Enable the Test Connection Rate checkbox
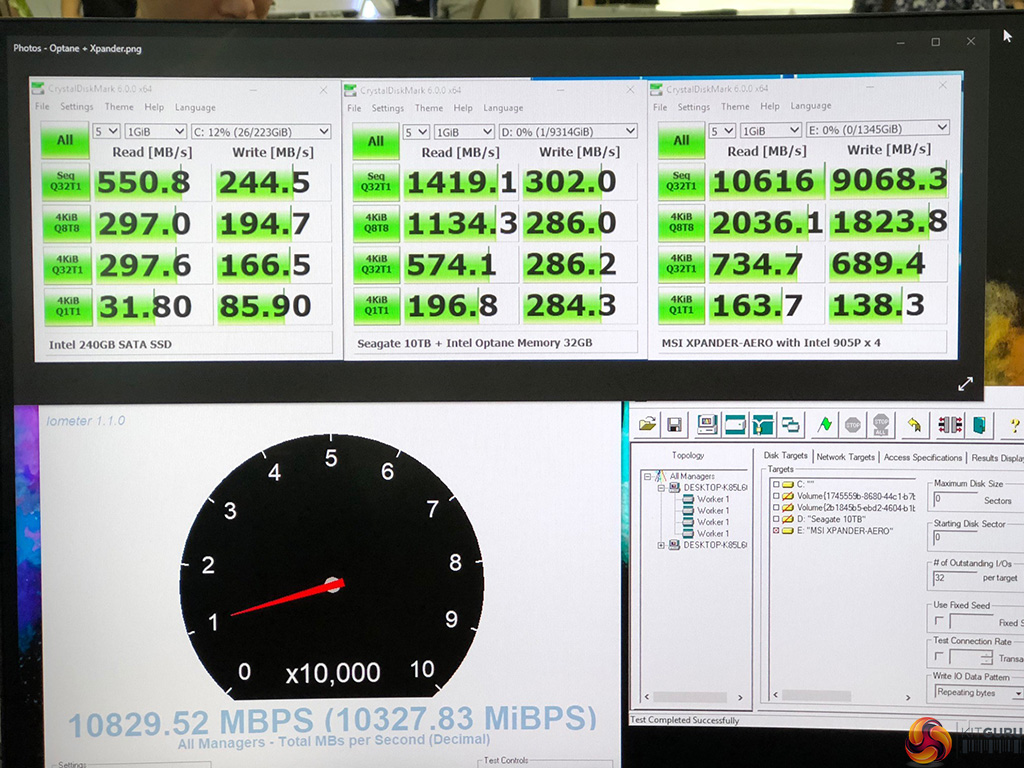 [x=939, y=656]
